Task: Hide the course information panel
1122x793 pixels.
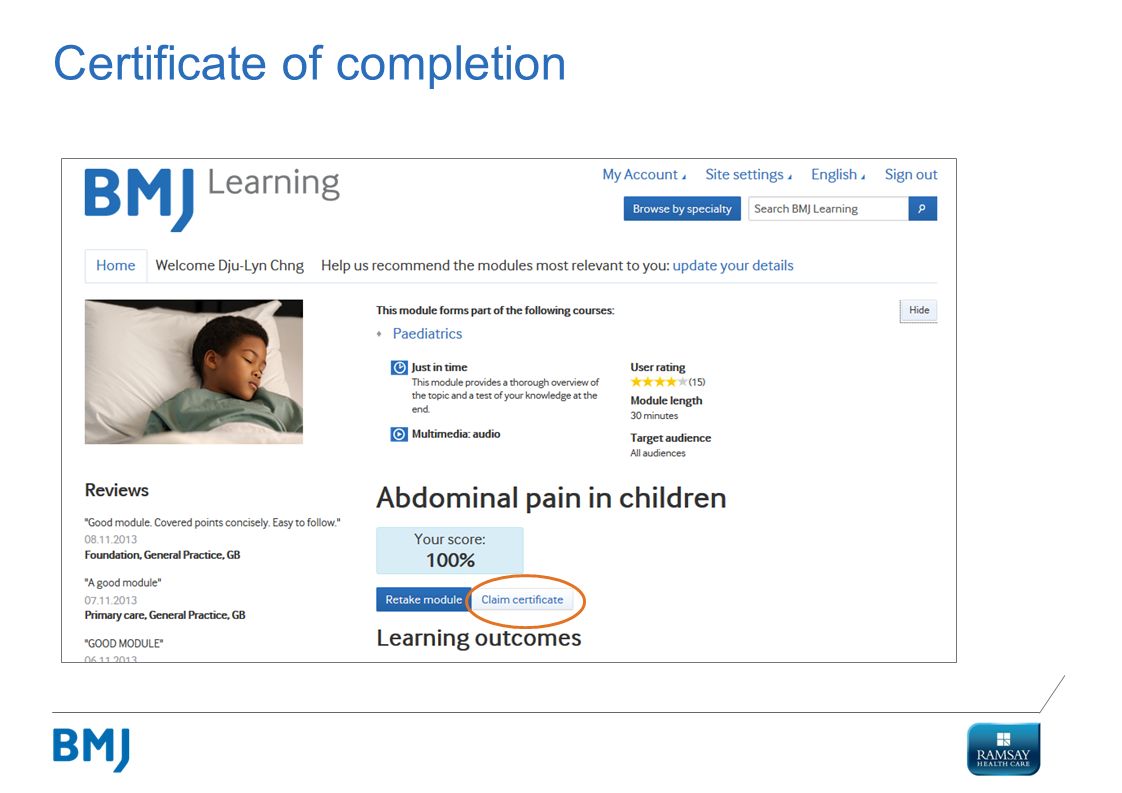Action: pos(919,310)
